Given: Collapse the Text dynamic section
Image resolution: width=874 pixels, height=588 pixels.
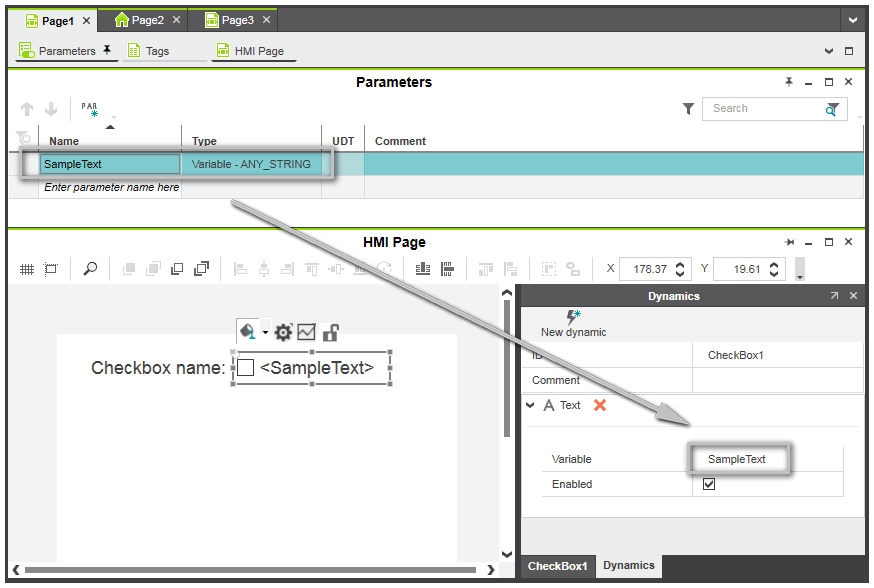Looking at the screenshot, I should (x=530, y=405).
